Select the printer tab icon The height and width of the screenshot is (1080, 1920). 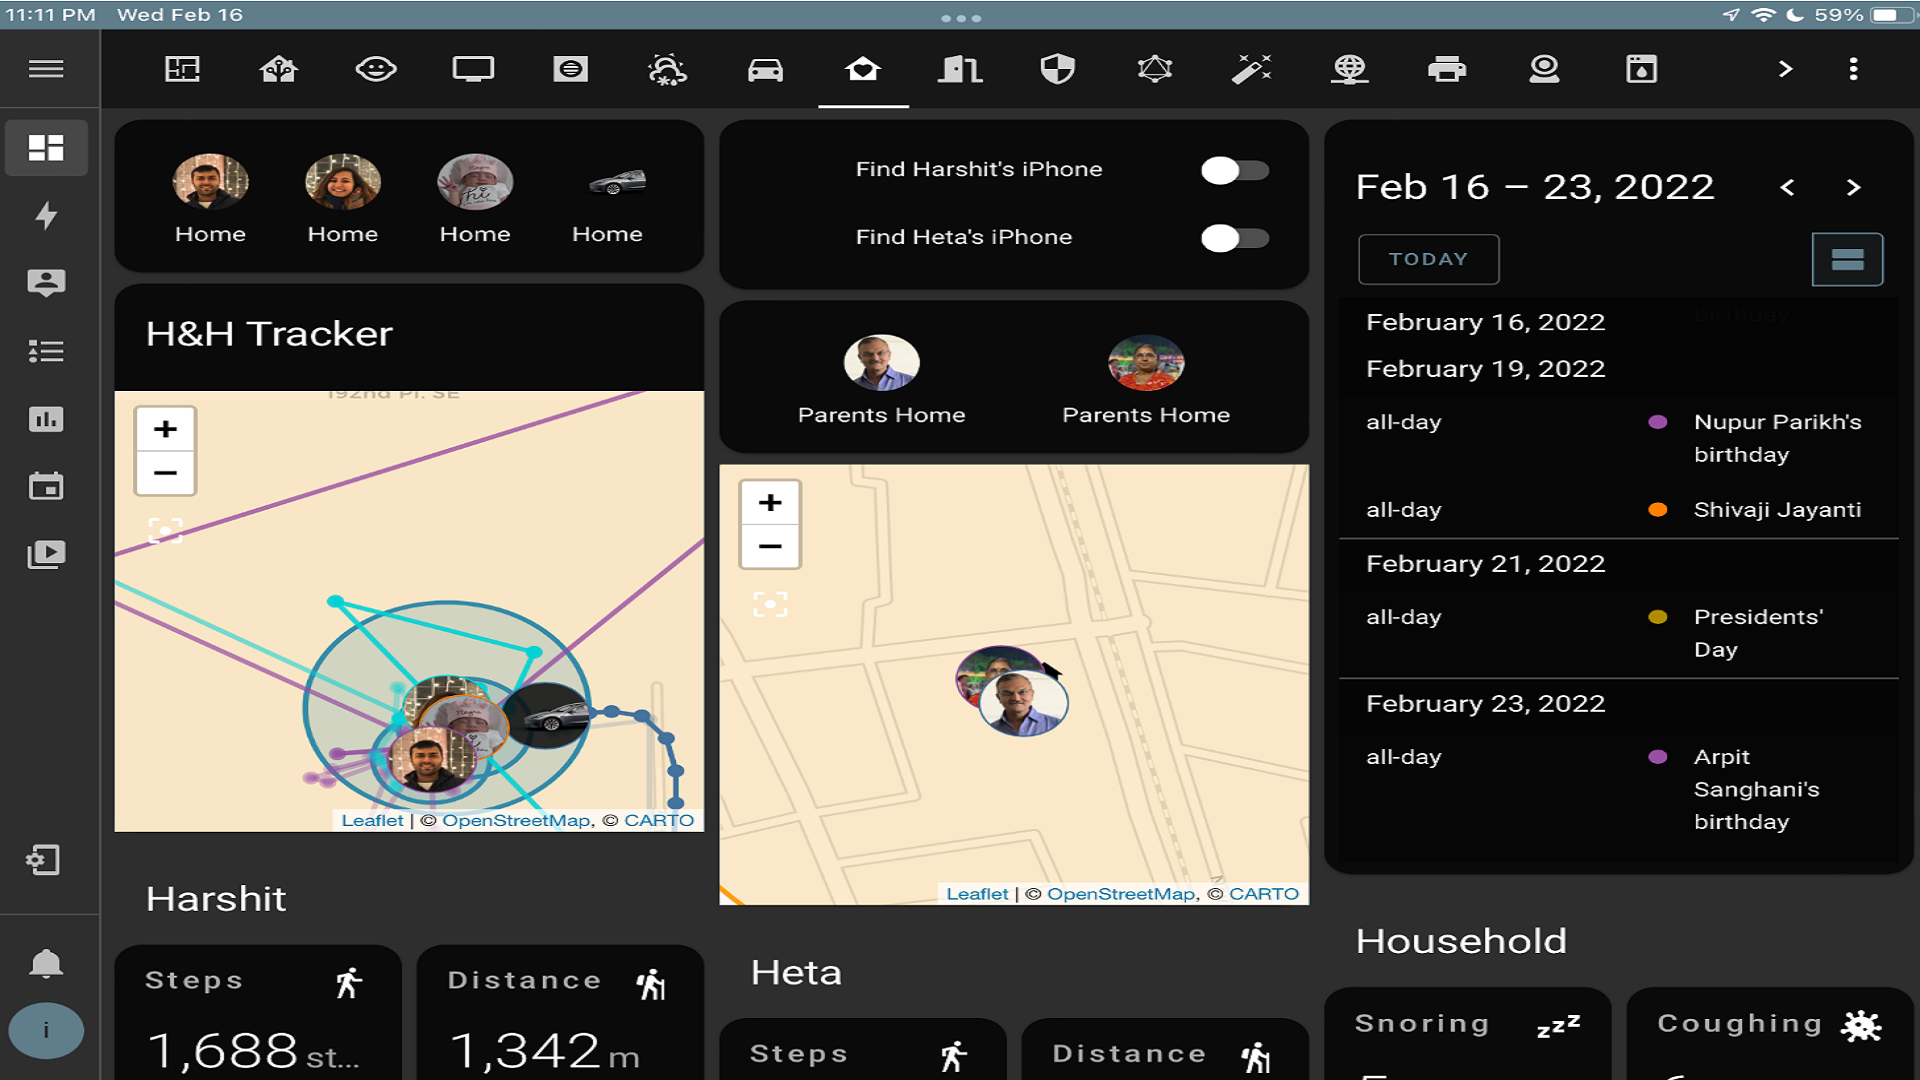1446,69
